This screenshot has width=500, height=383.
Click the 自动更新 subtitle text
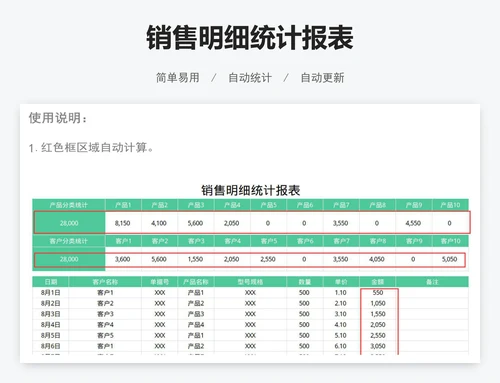[322, 78]
